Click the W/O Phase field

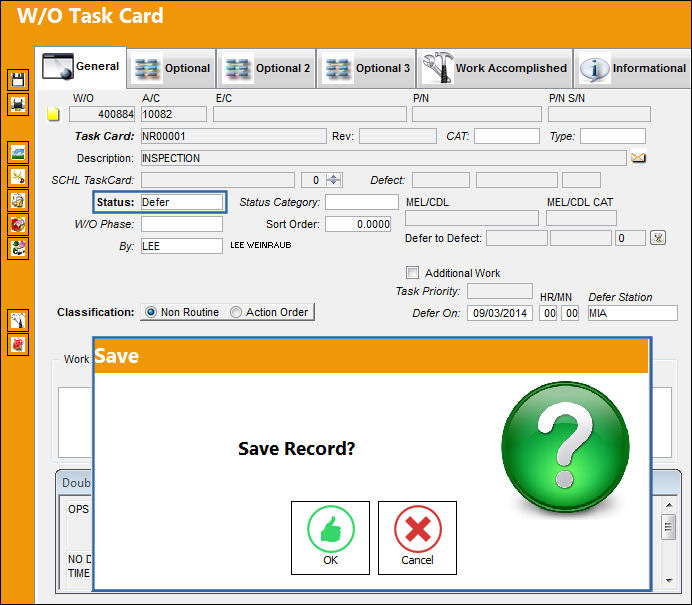182,224
